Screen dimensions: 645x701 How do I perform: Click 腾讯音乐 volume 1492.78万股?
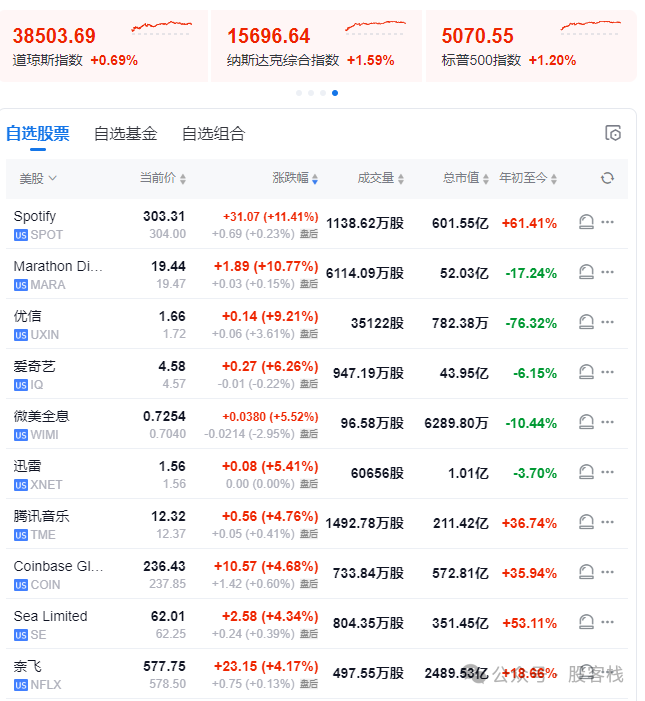364,523
